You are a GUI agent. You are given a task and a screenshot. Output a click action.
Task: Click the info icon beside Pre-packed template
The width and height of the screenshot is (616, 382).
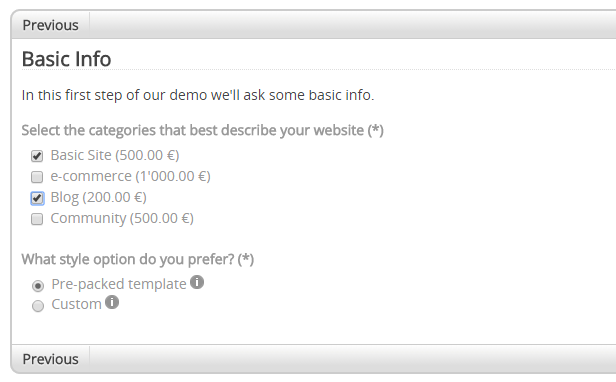click(197, 282)
